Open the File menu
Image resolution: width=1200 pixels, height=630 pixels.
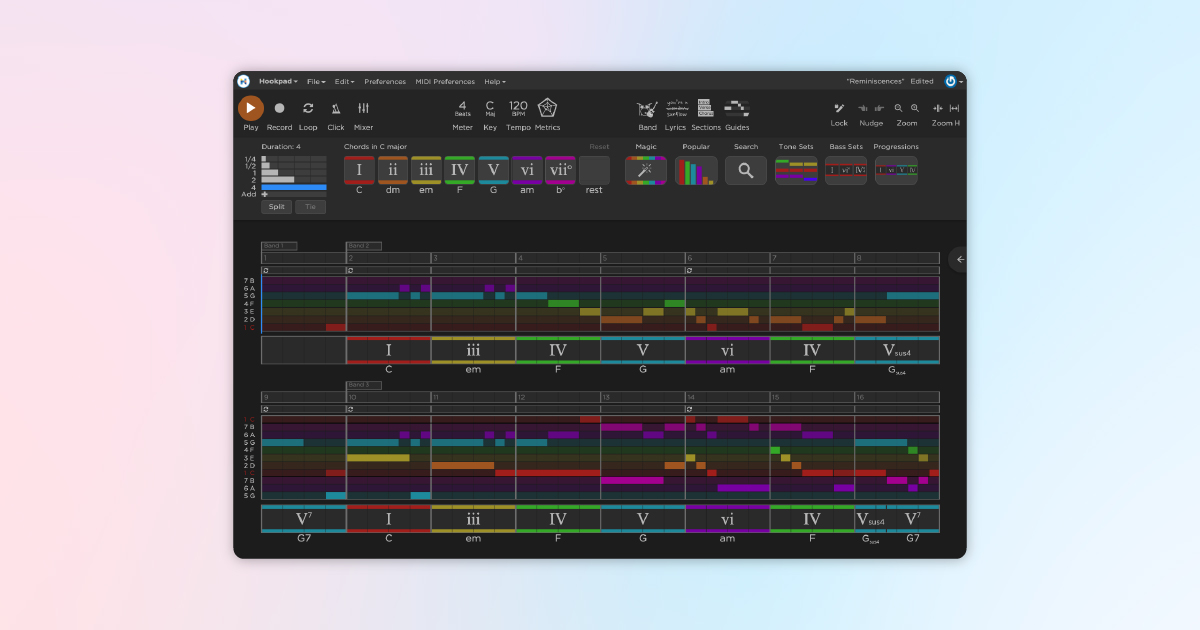(x=316, y=81)
